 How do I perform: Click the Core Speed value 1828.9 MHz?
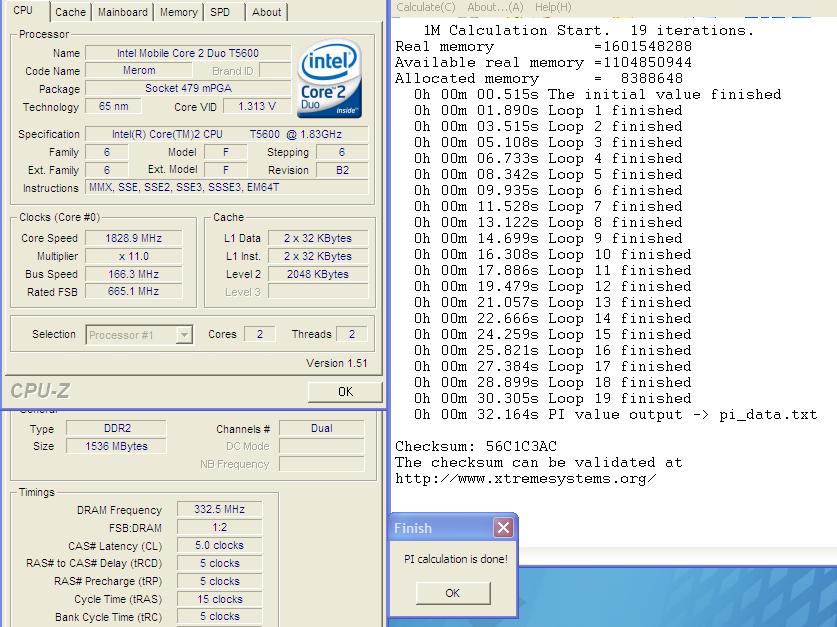(x=133, y=238)
